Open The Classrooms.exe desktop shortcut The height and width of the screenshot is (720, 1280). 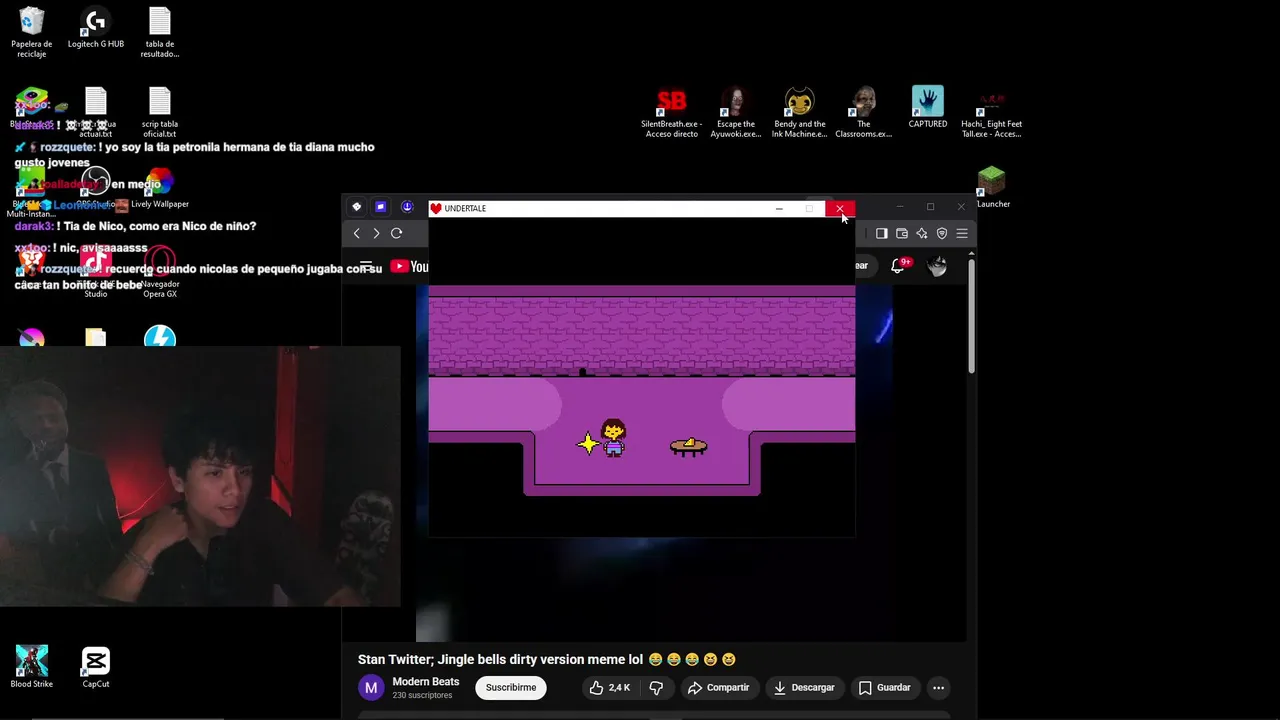tap(864, 113)
